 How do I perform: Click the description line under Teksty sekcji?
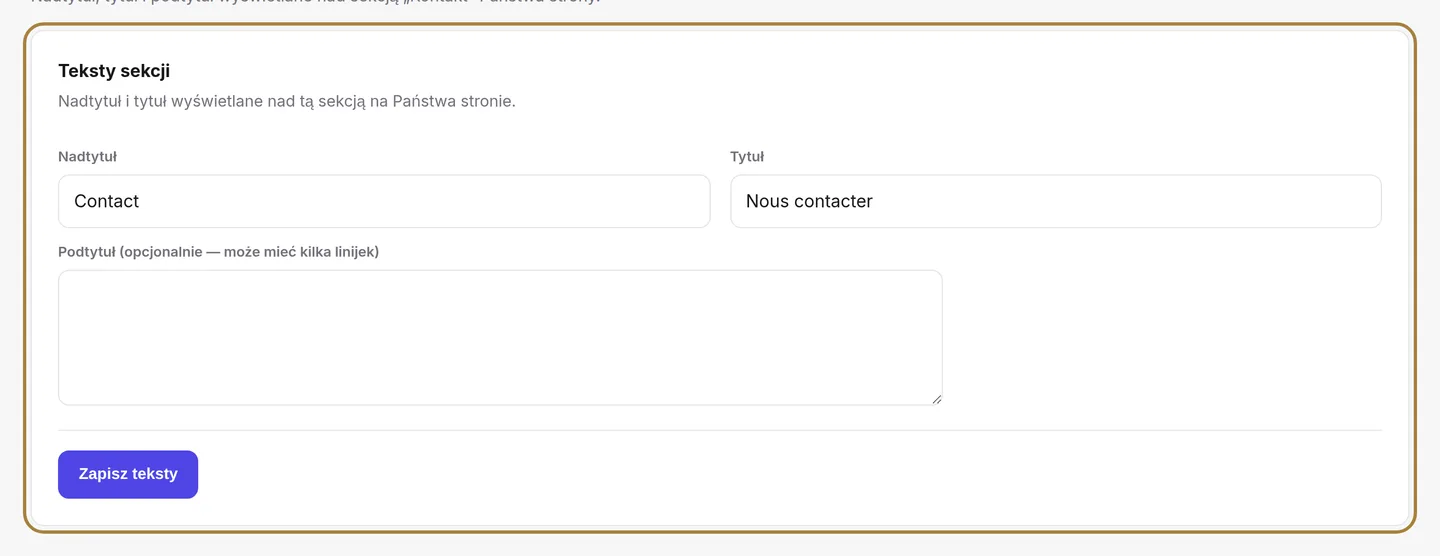[287, 101]
